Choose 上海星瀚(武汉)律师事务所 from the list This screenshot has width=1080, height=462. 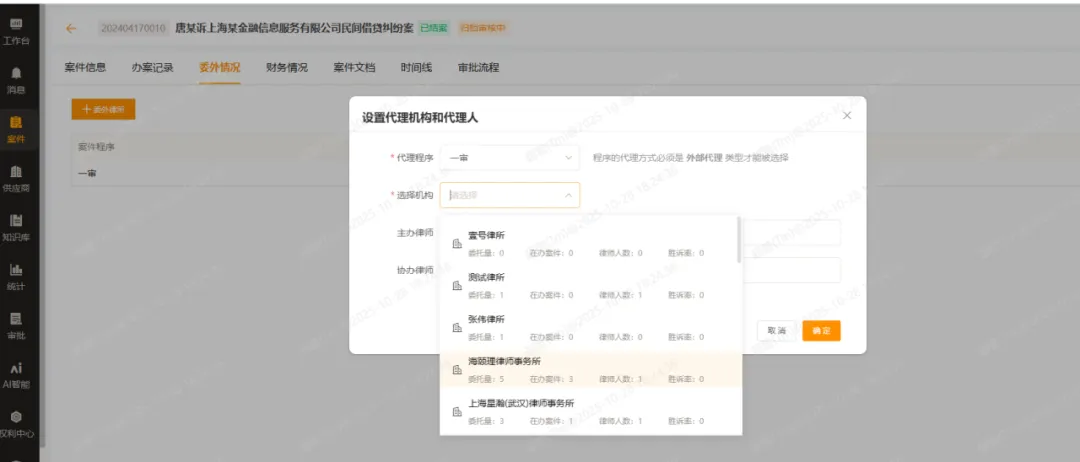coord(590,411)
